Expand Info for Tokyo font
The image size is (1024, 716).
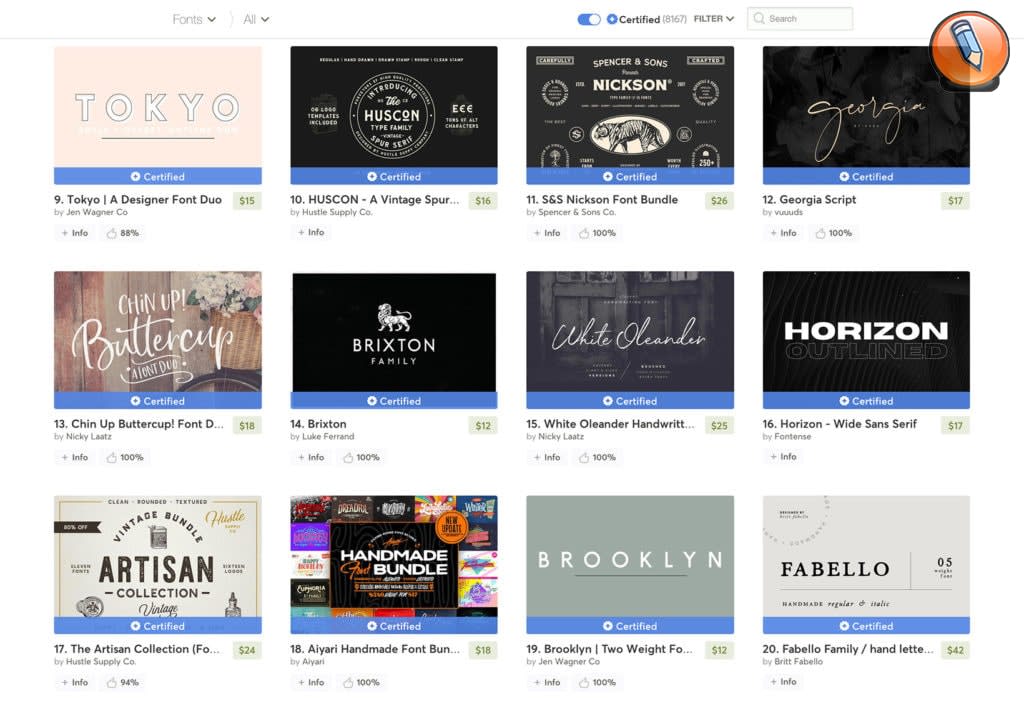tap(74, 233)
